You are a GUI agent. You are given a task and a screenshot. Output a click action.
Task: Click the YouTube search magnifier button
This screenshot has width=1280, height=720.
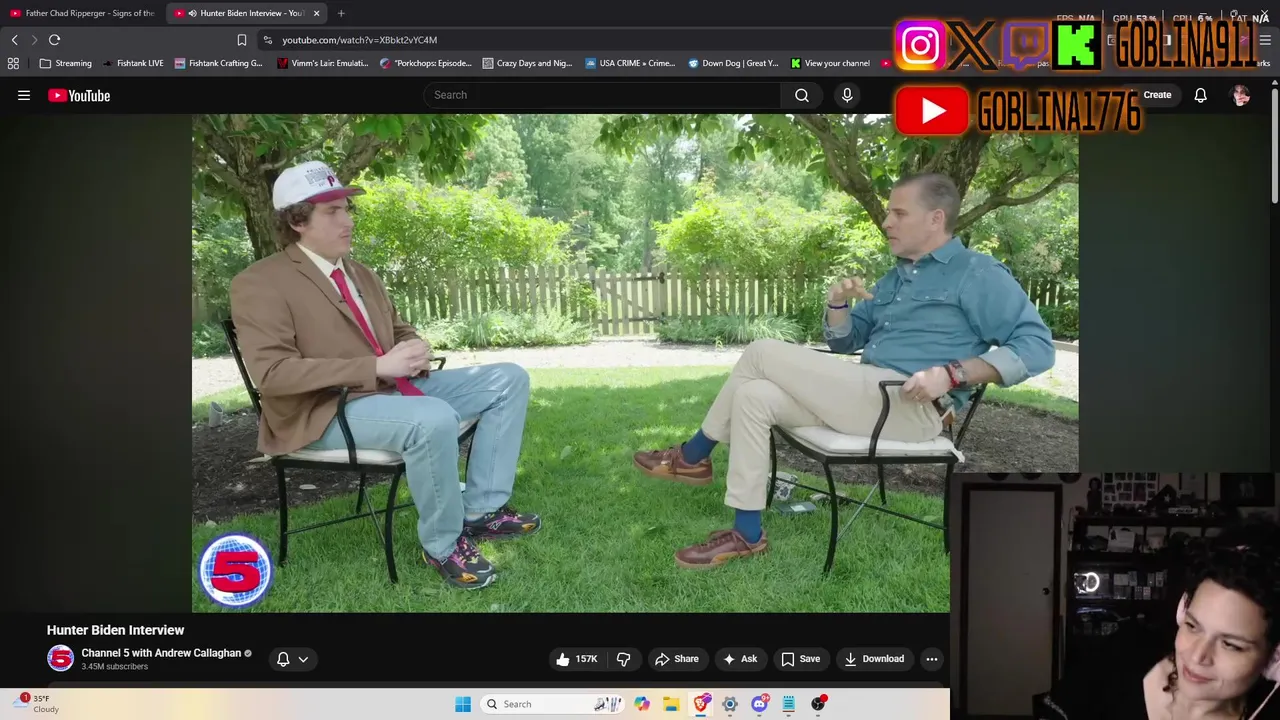click(x=802, y=95)
